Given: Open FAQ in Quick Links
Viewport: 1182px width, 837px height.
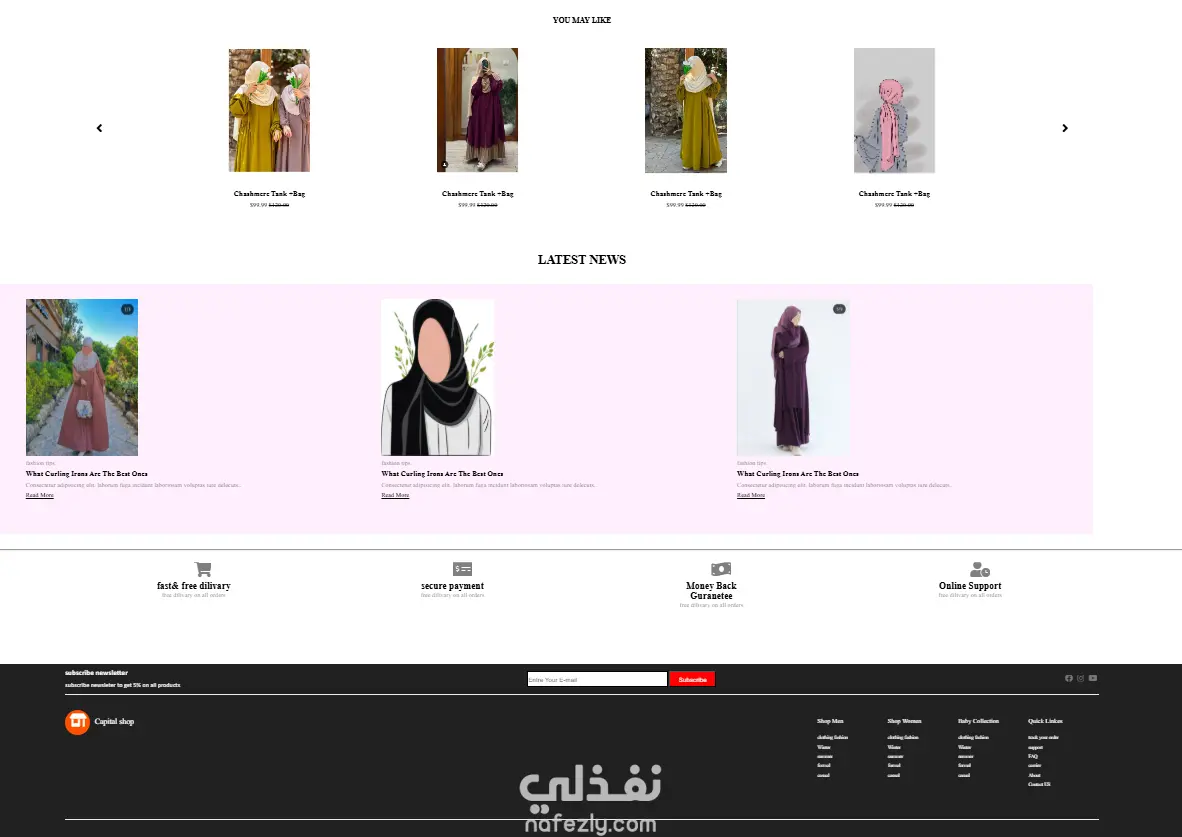Looking at the screenshot, I should (x=1033, y=756).
